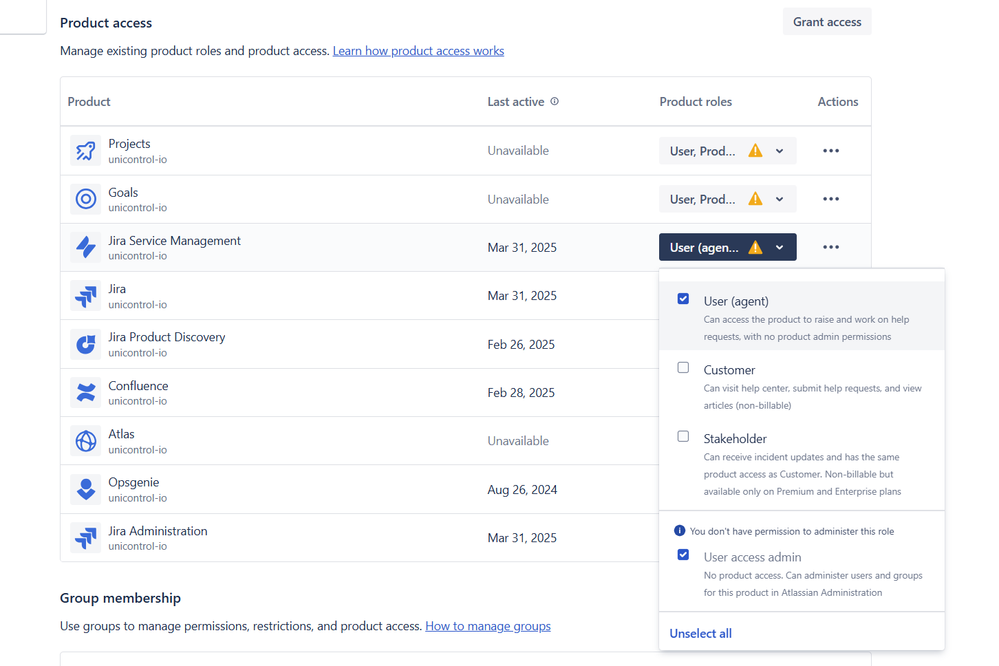Screen dimensions: 999x666
Task: Click the Confluence product icon
Action: tap(85, 393)
